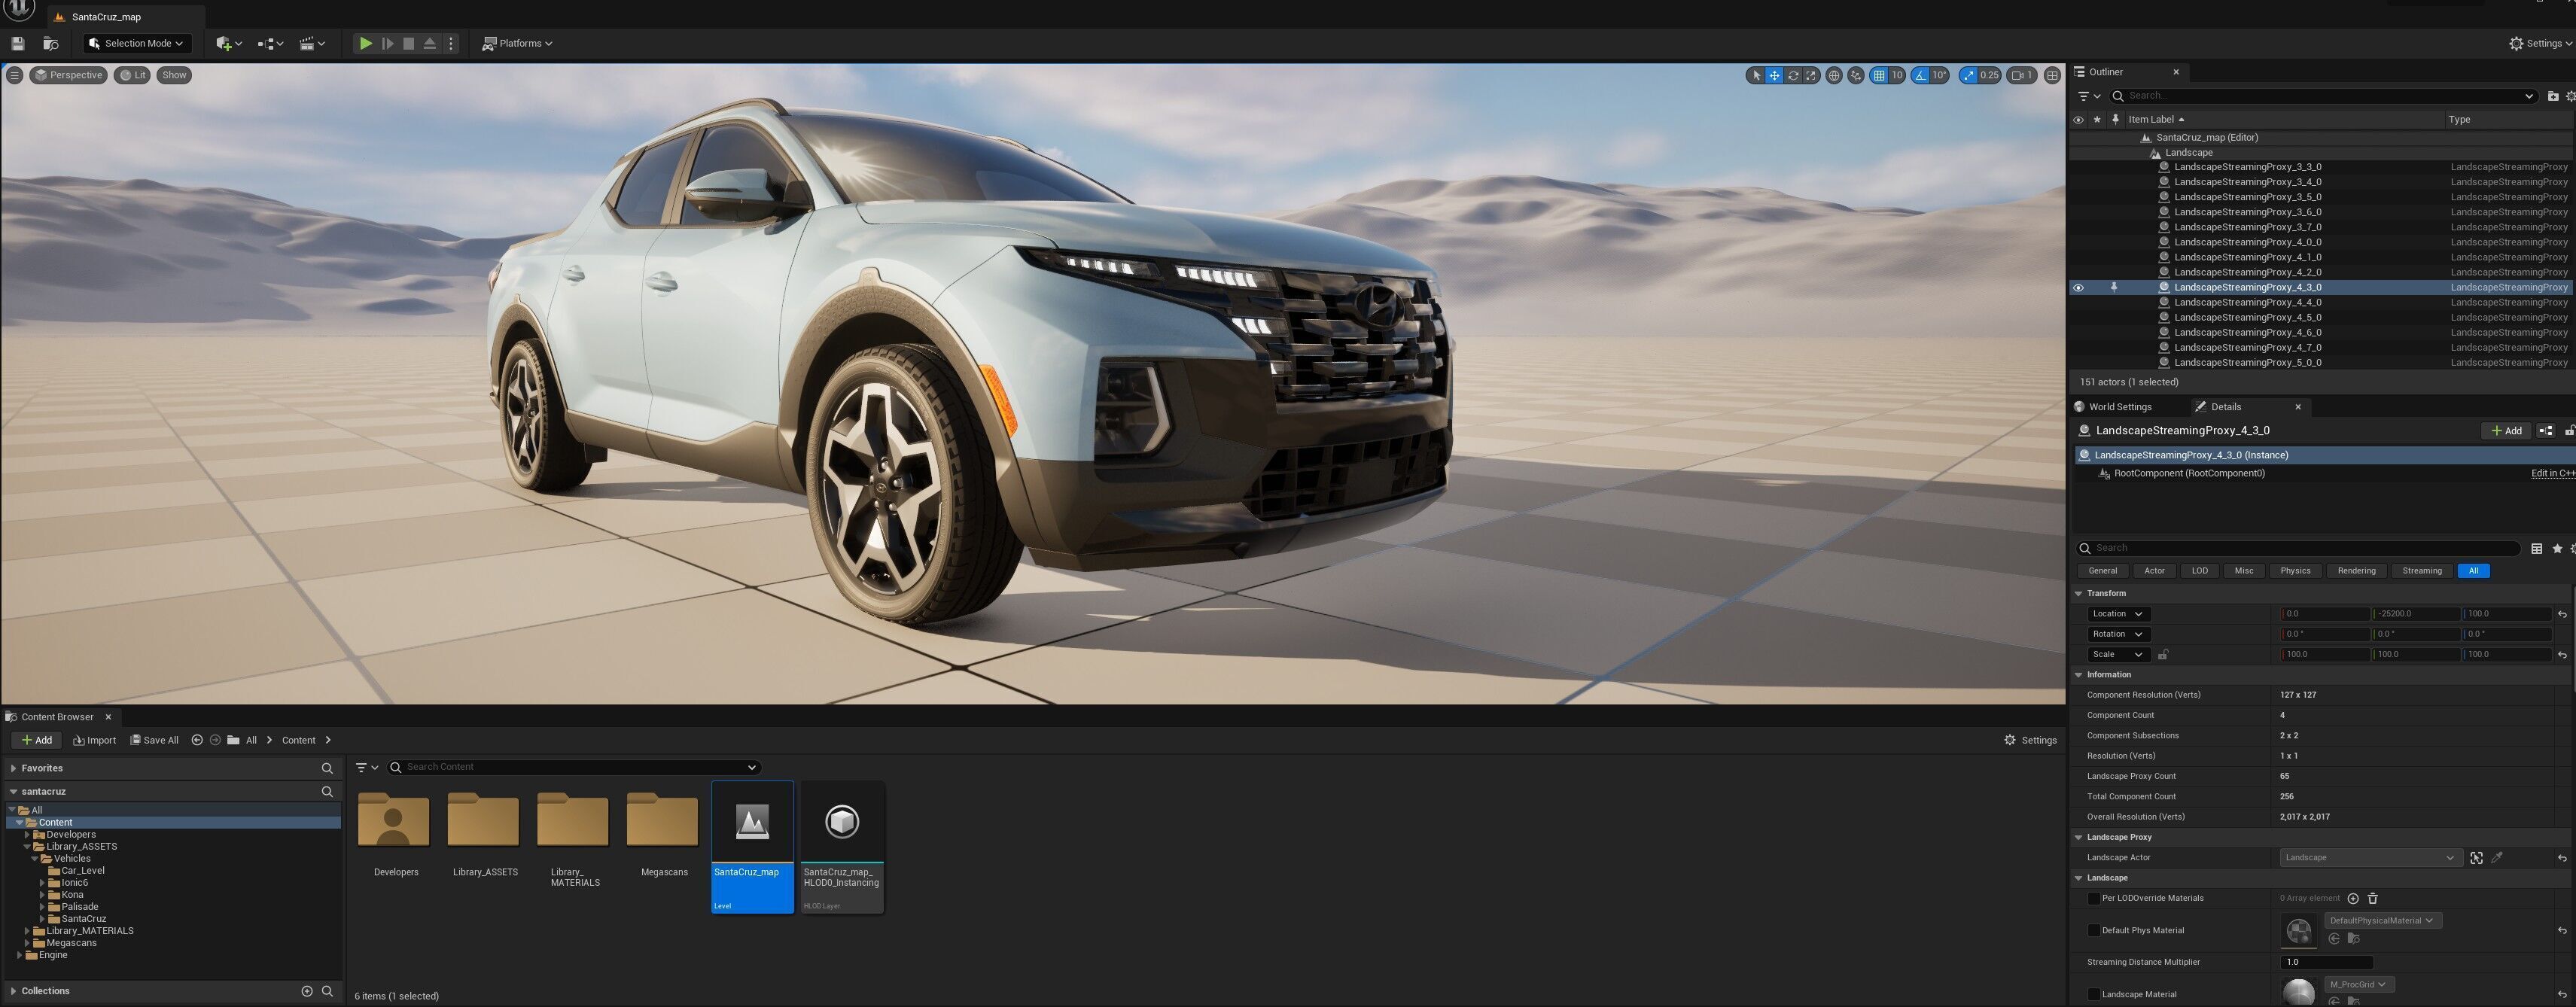Save the current level with the floppy icon
This screenshot has width=2576, height=1007.
pos(17,43)
